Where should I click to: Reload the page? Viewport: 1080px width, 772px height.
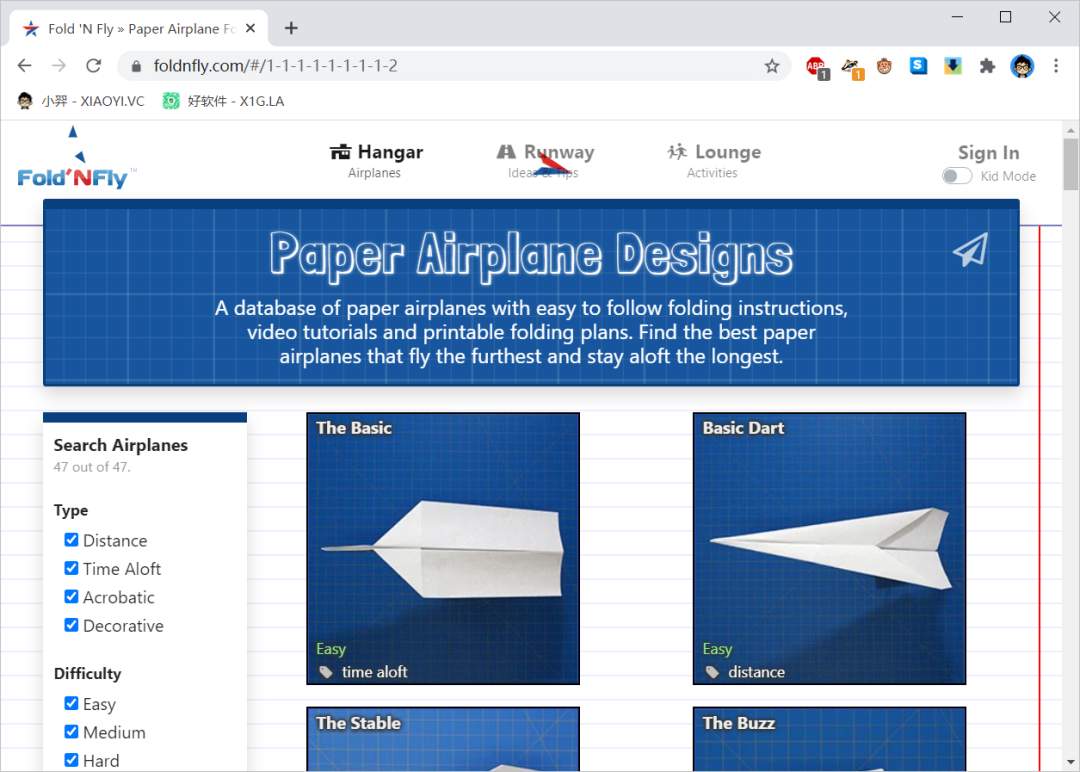[x=93, y=66]
